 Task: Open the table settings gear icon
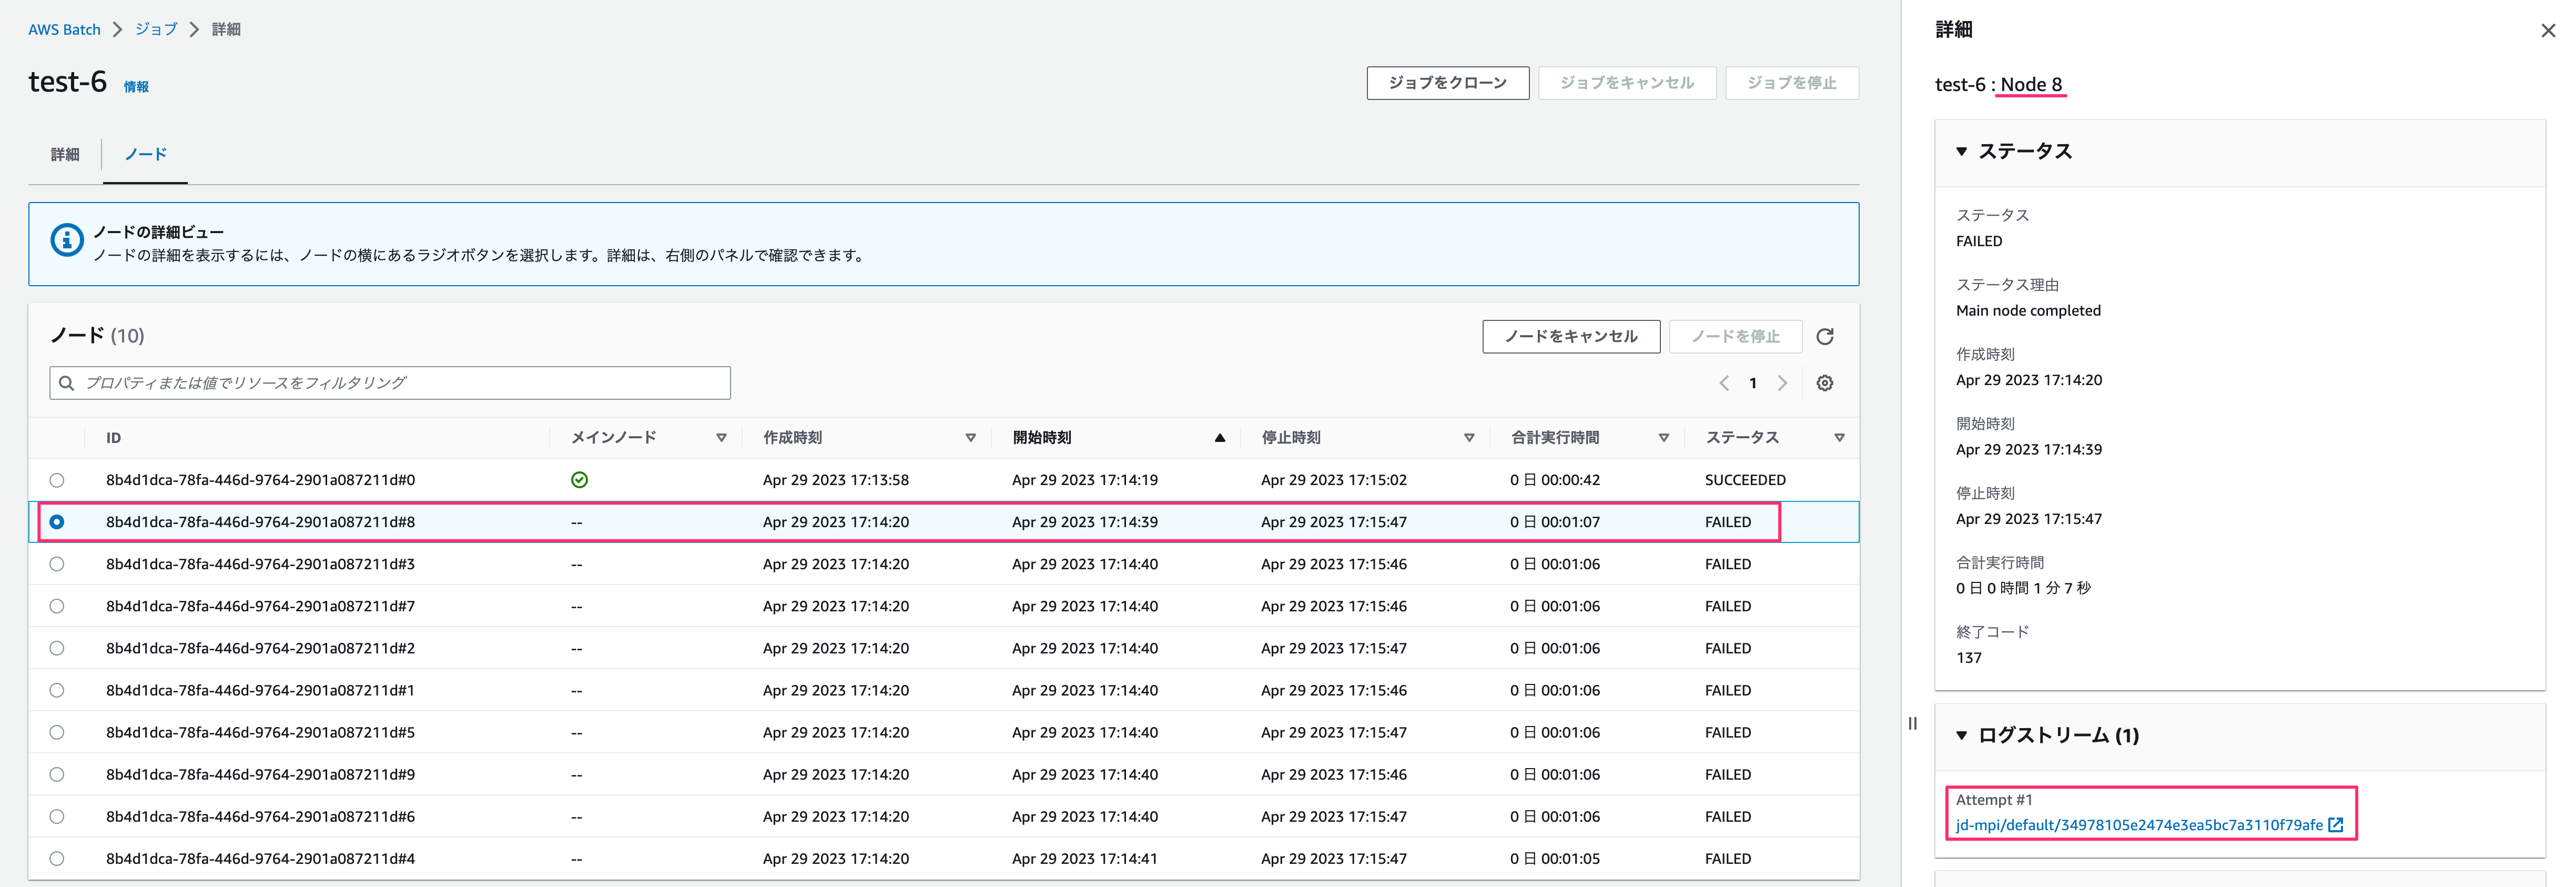tap(1825, 383)
